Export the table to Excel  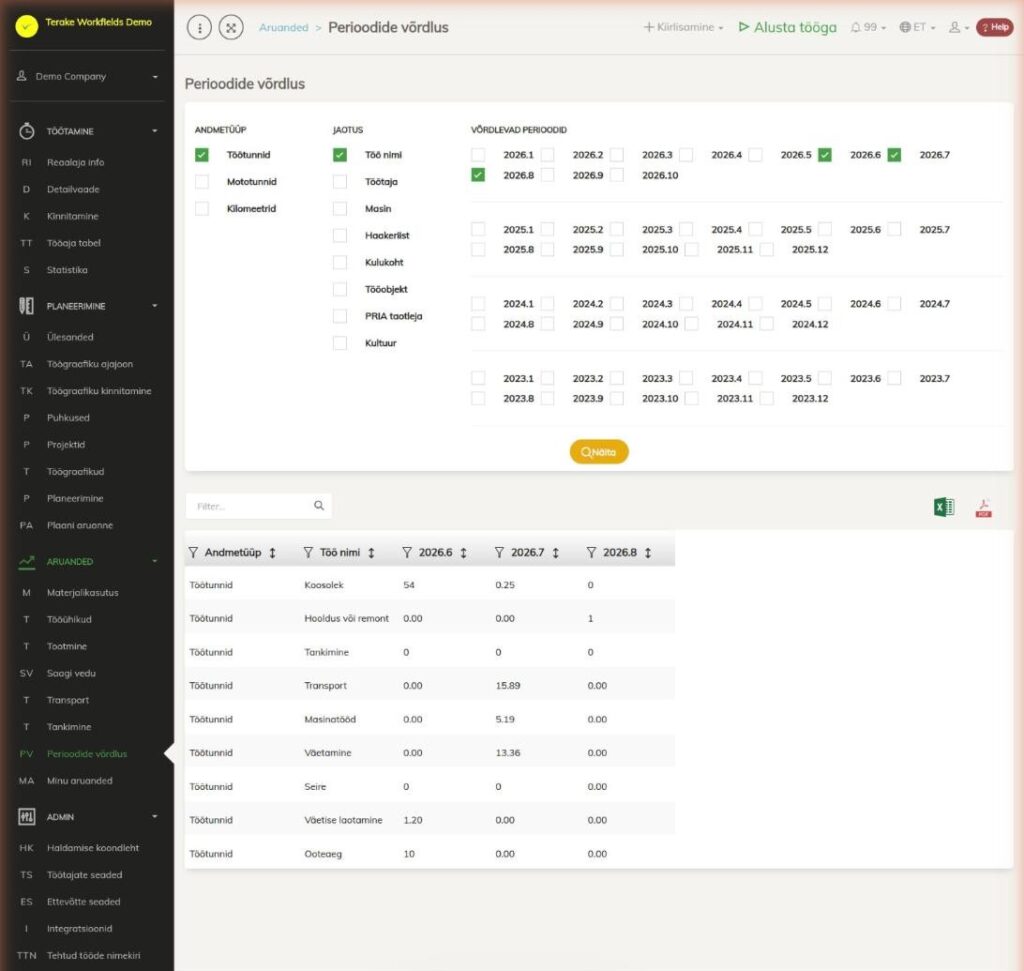pos(944,507)
